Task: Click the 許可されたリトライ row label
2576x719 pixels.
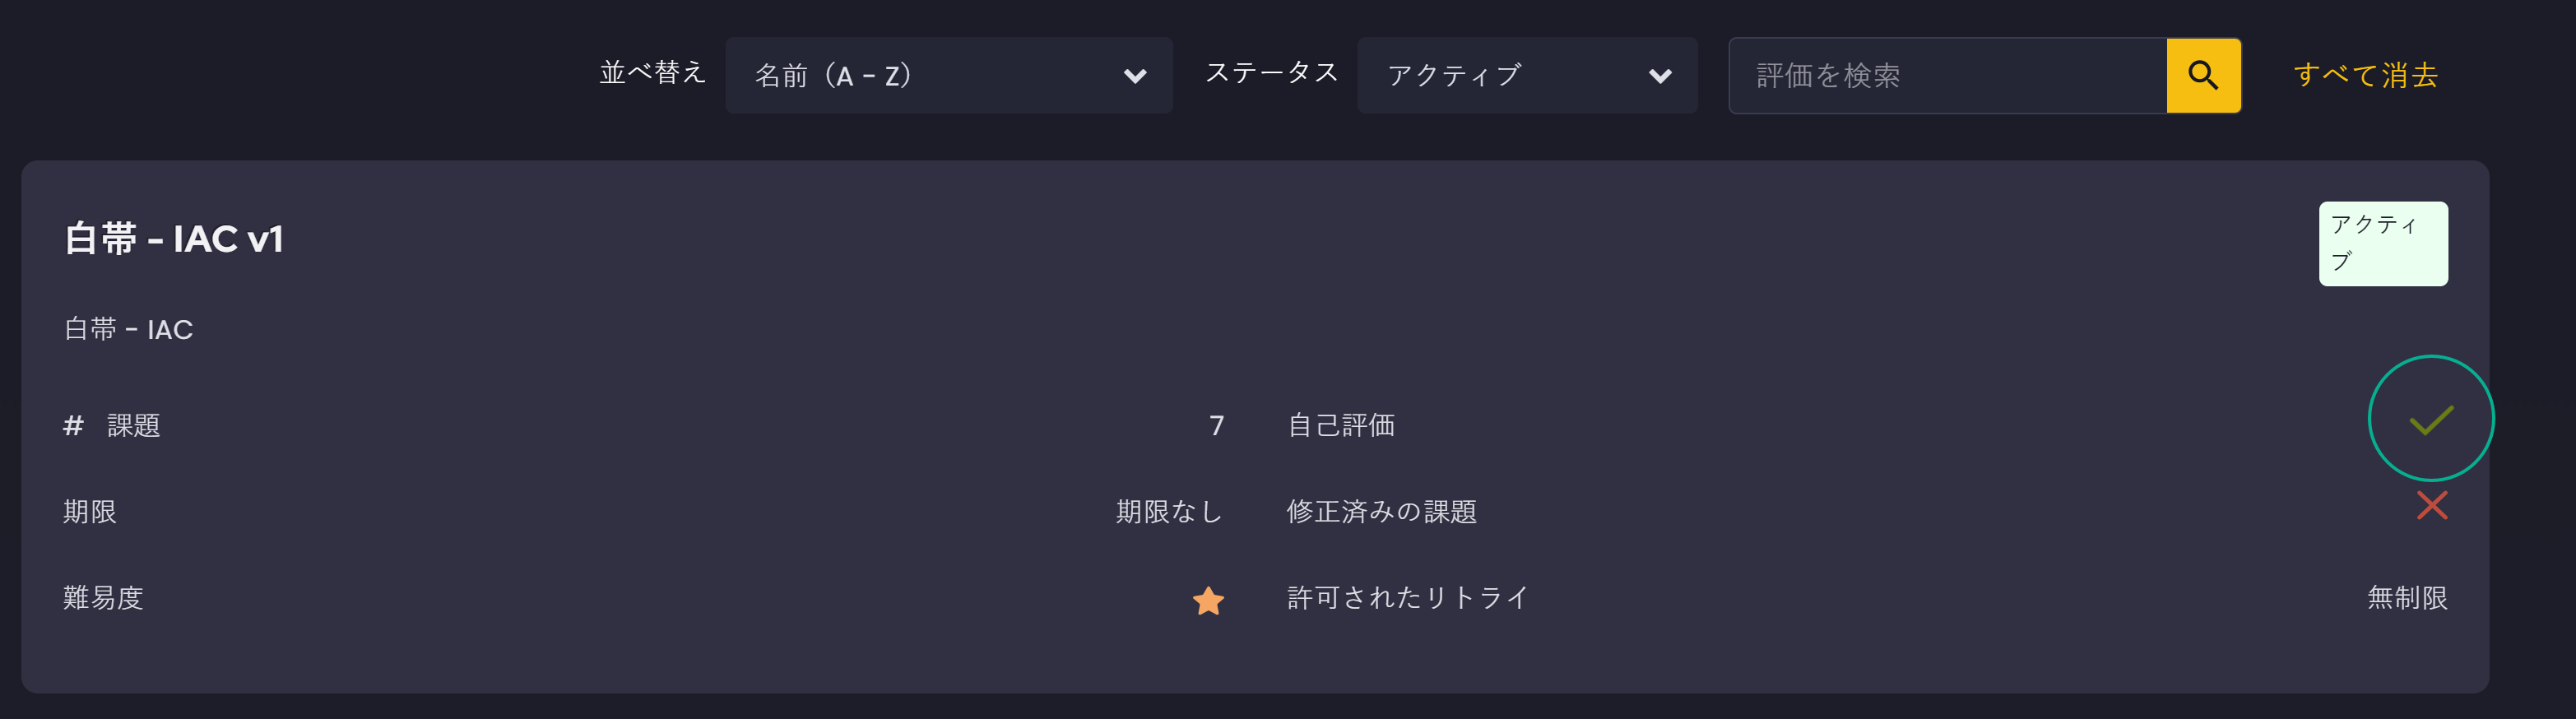Action: (x=1407, y=598)
